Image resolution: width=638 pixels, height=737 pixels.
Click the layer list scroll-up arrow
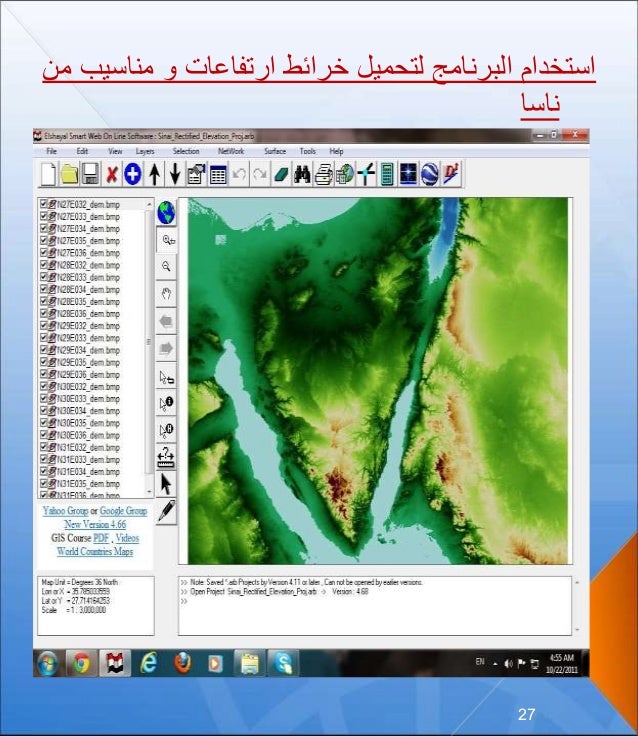pyautogui.click(x=150, y=204)
